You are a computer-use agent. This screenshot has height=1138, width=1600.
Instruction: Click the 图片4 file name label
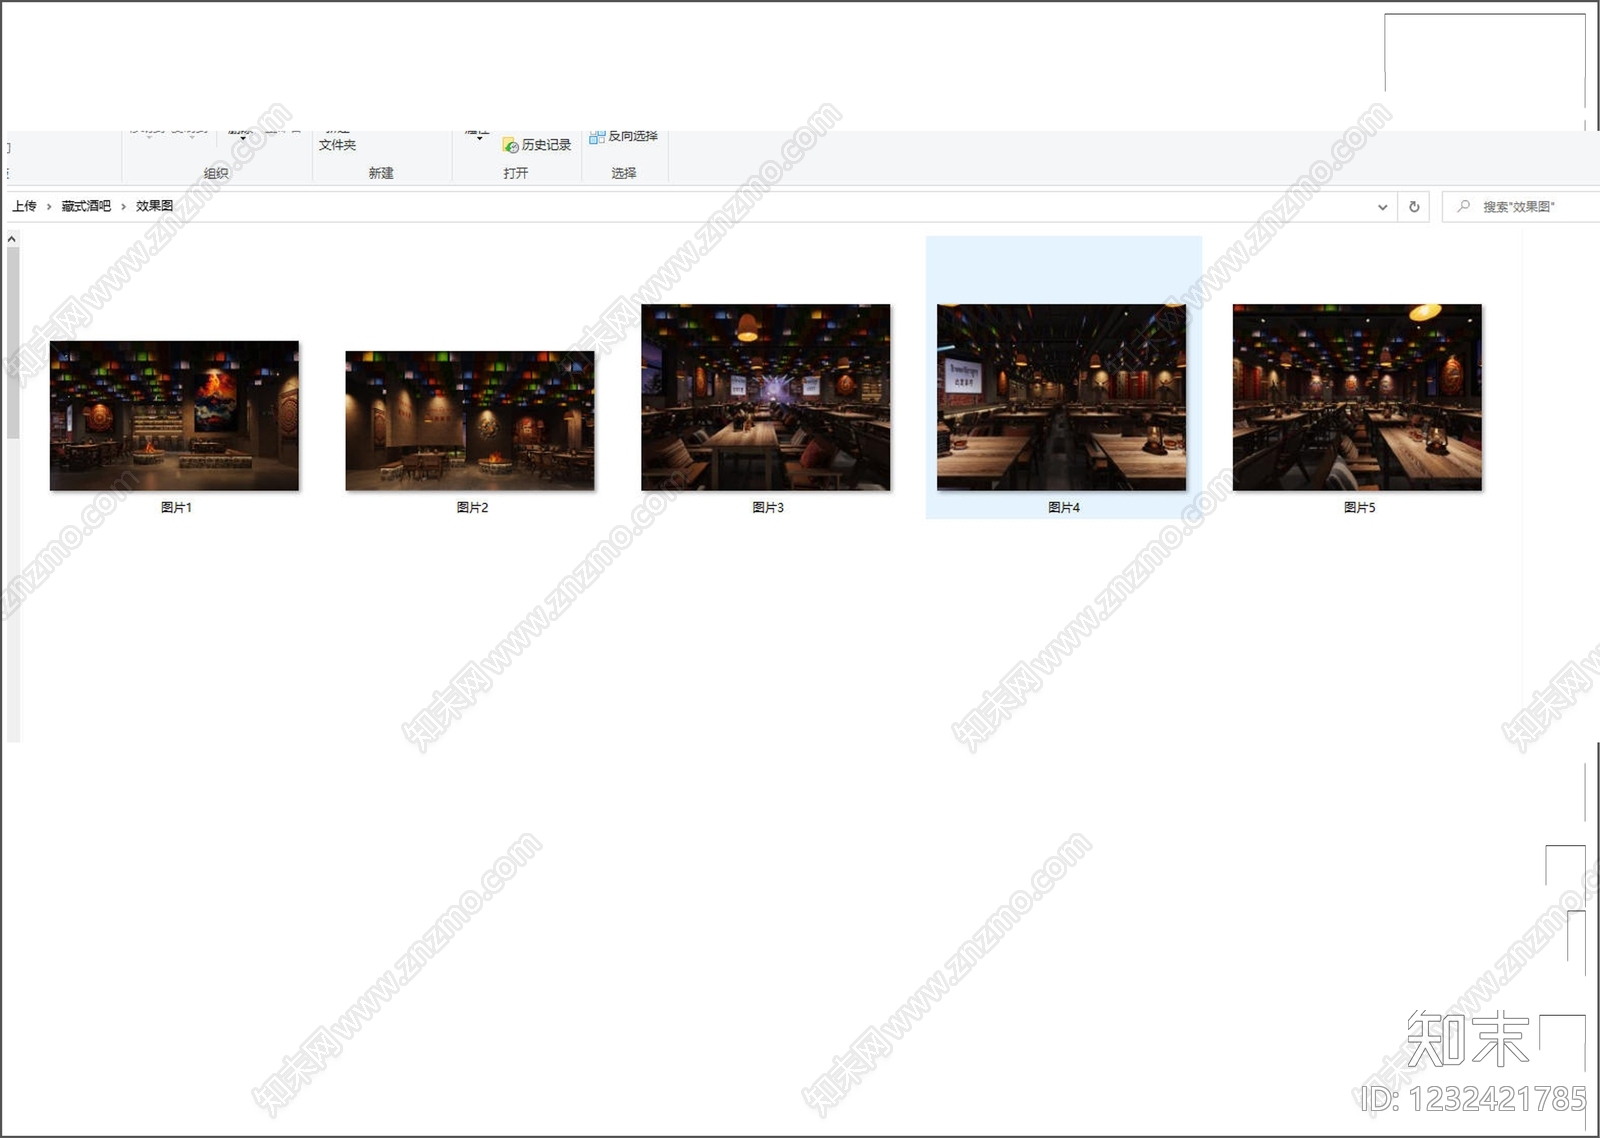(1064, 508)
